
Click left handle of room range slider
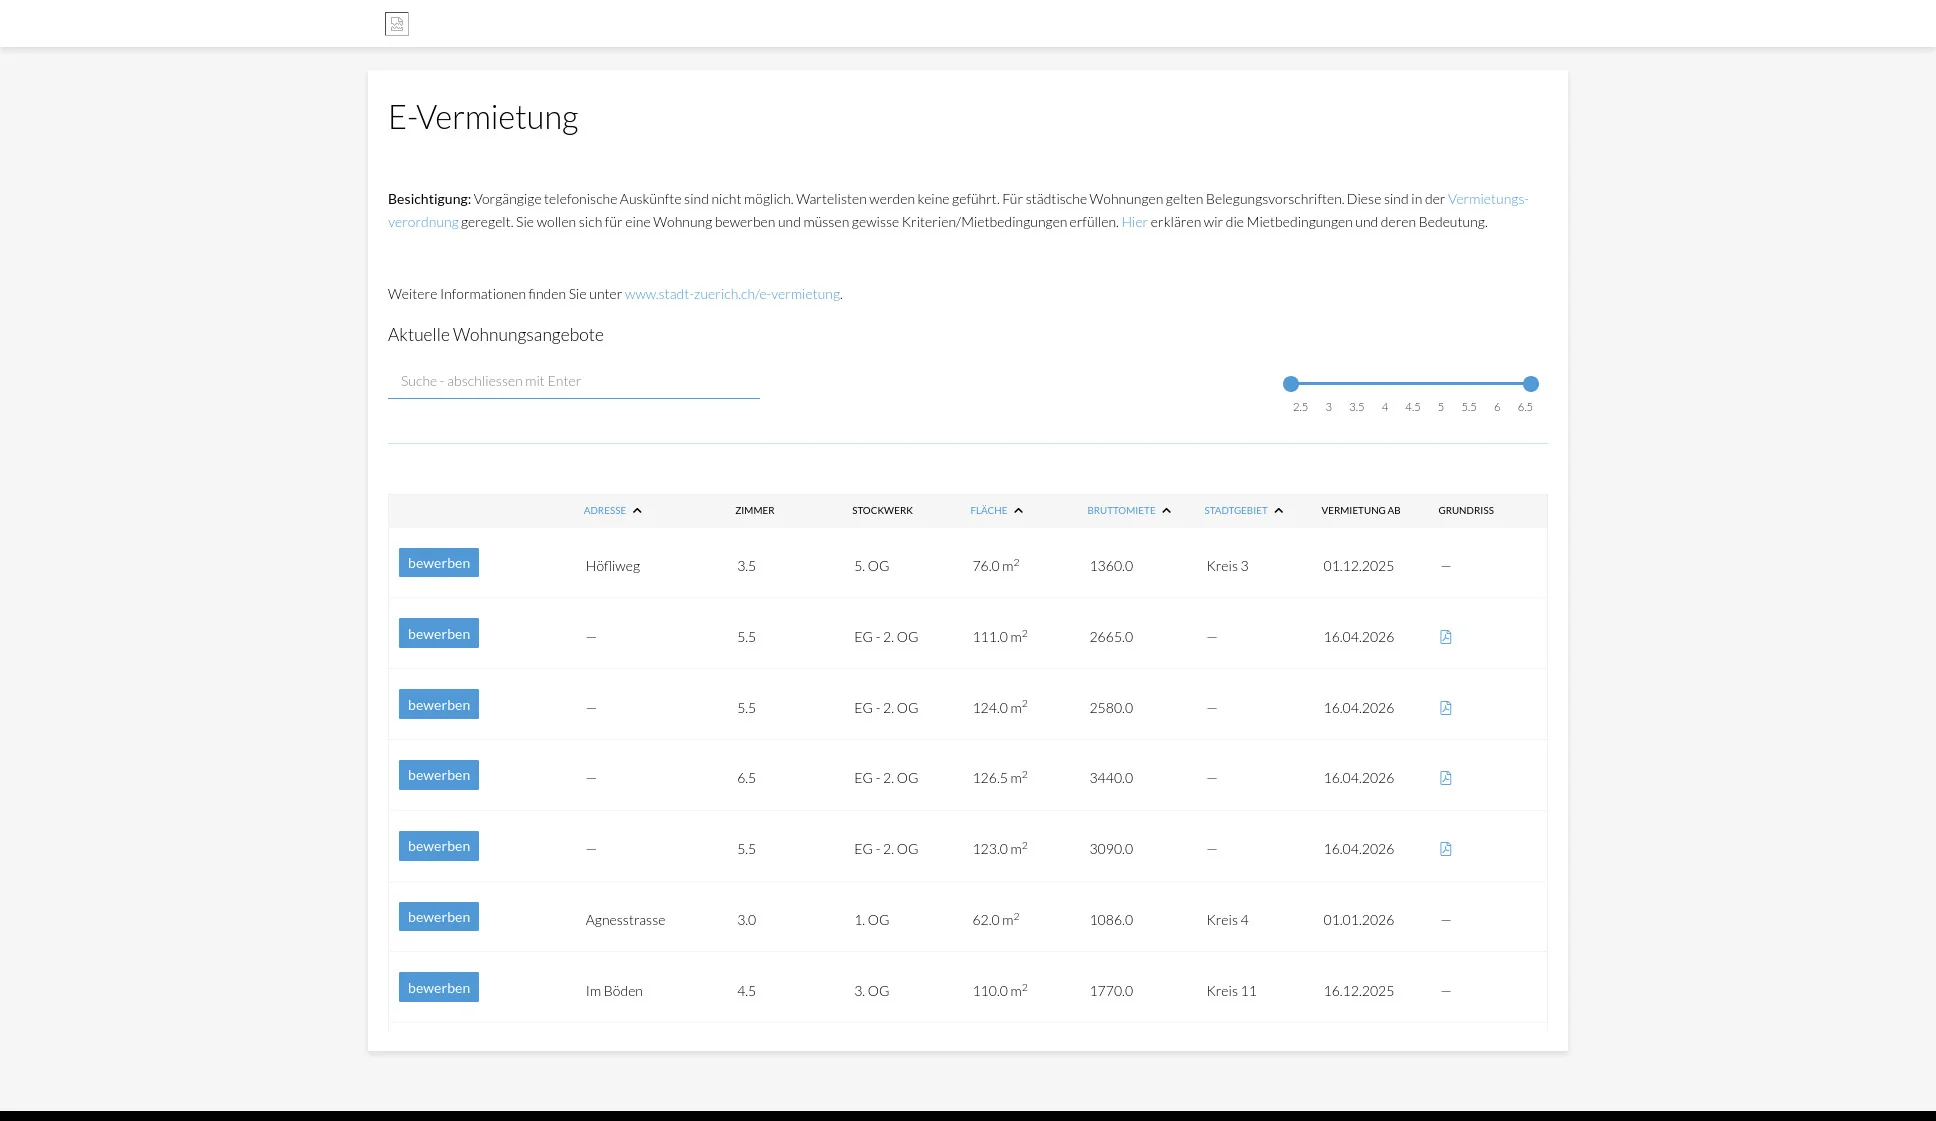point(1291,384)
